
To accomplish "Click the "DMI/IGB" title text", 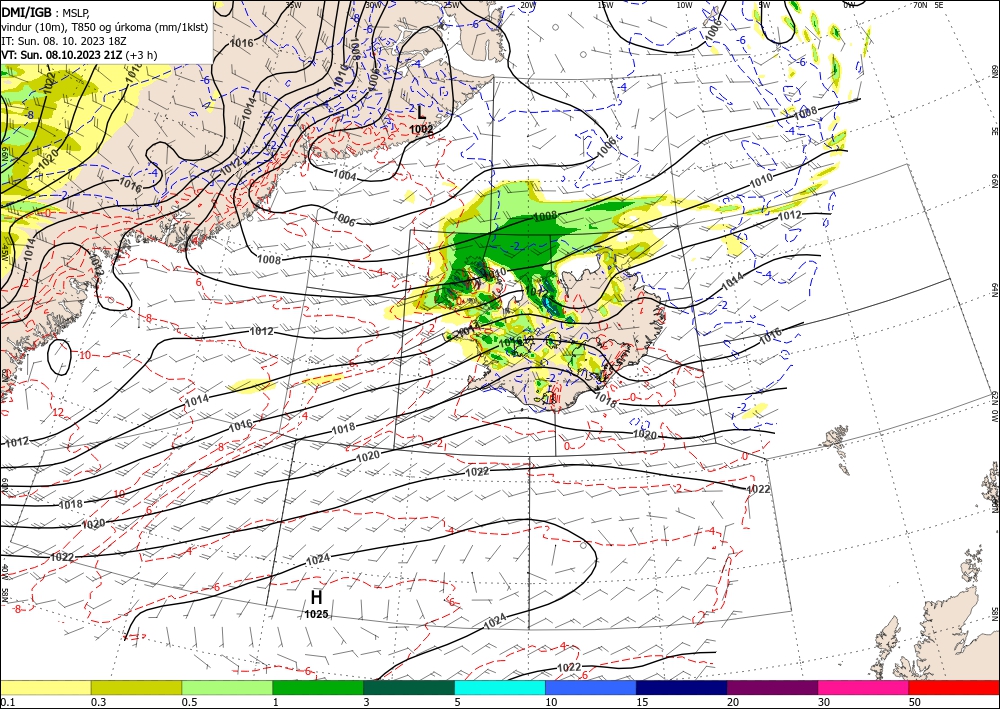I will coord(26,12).
